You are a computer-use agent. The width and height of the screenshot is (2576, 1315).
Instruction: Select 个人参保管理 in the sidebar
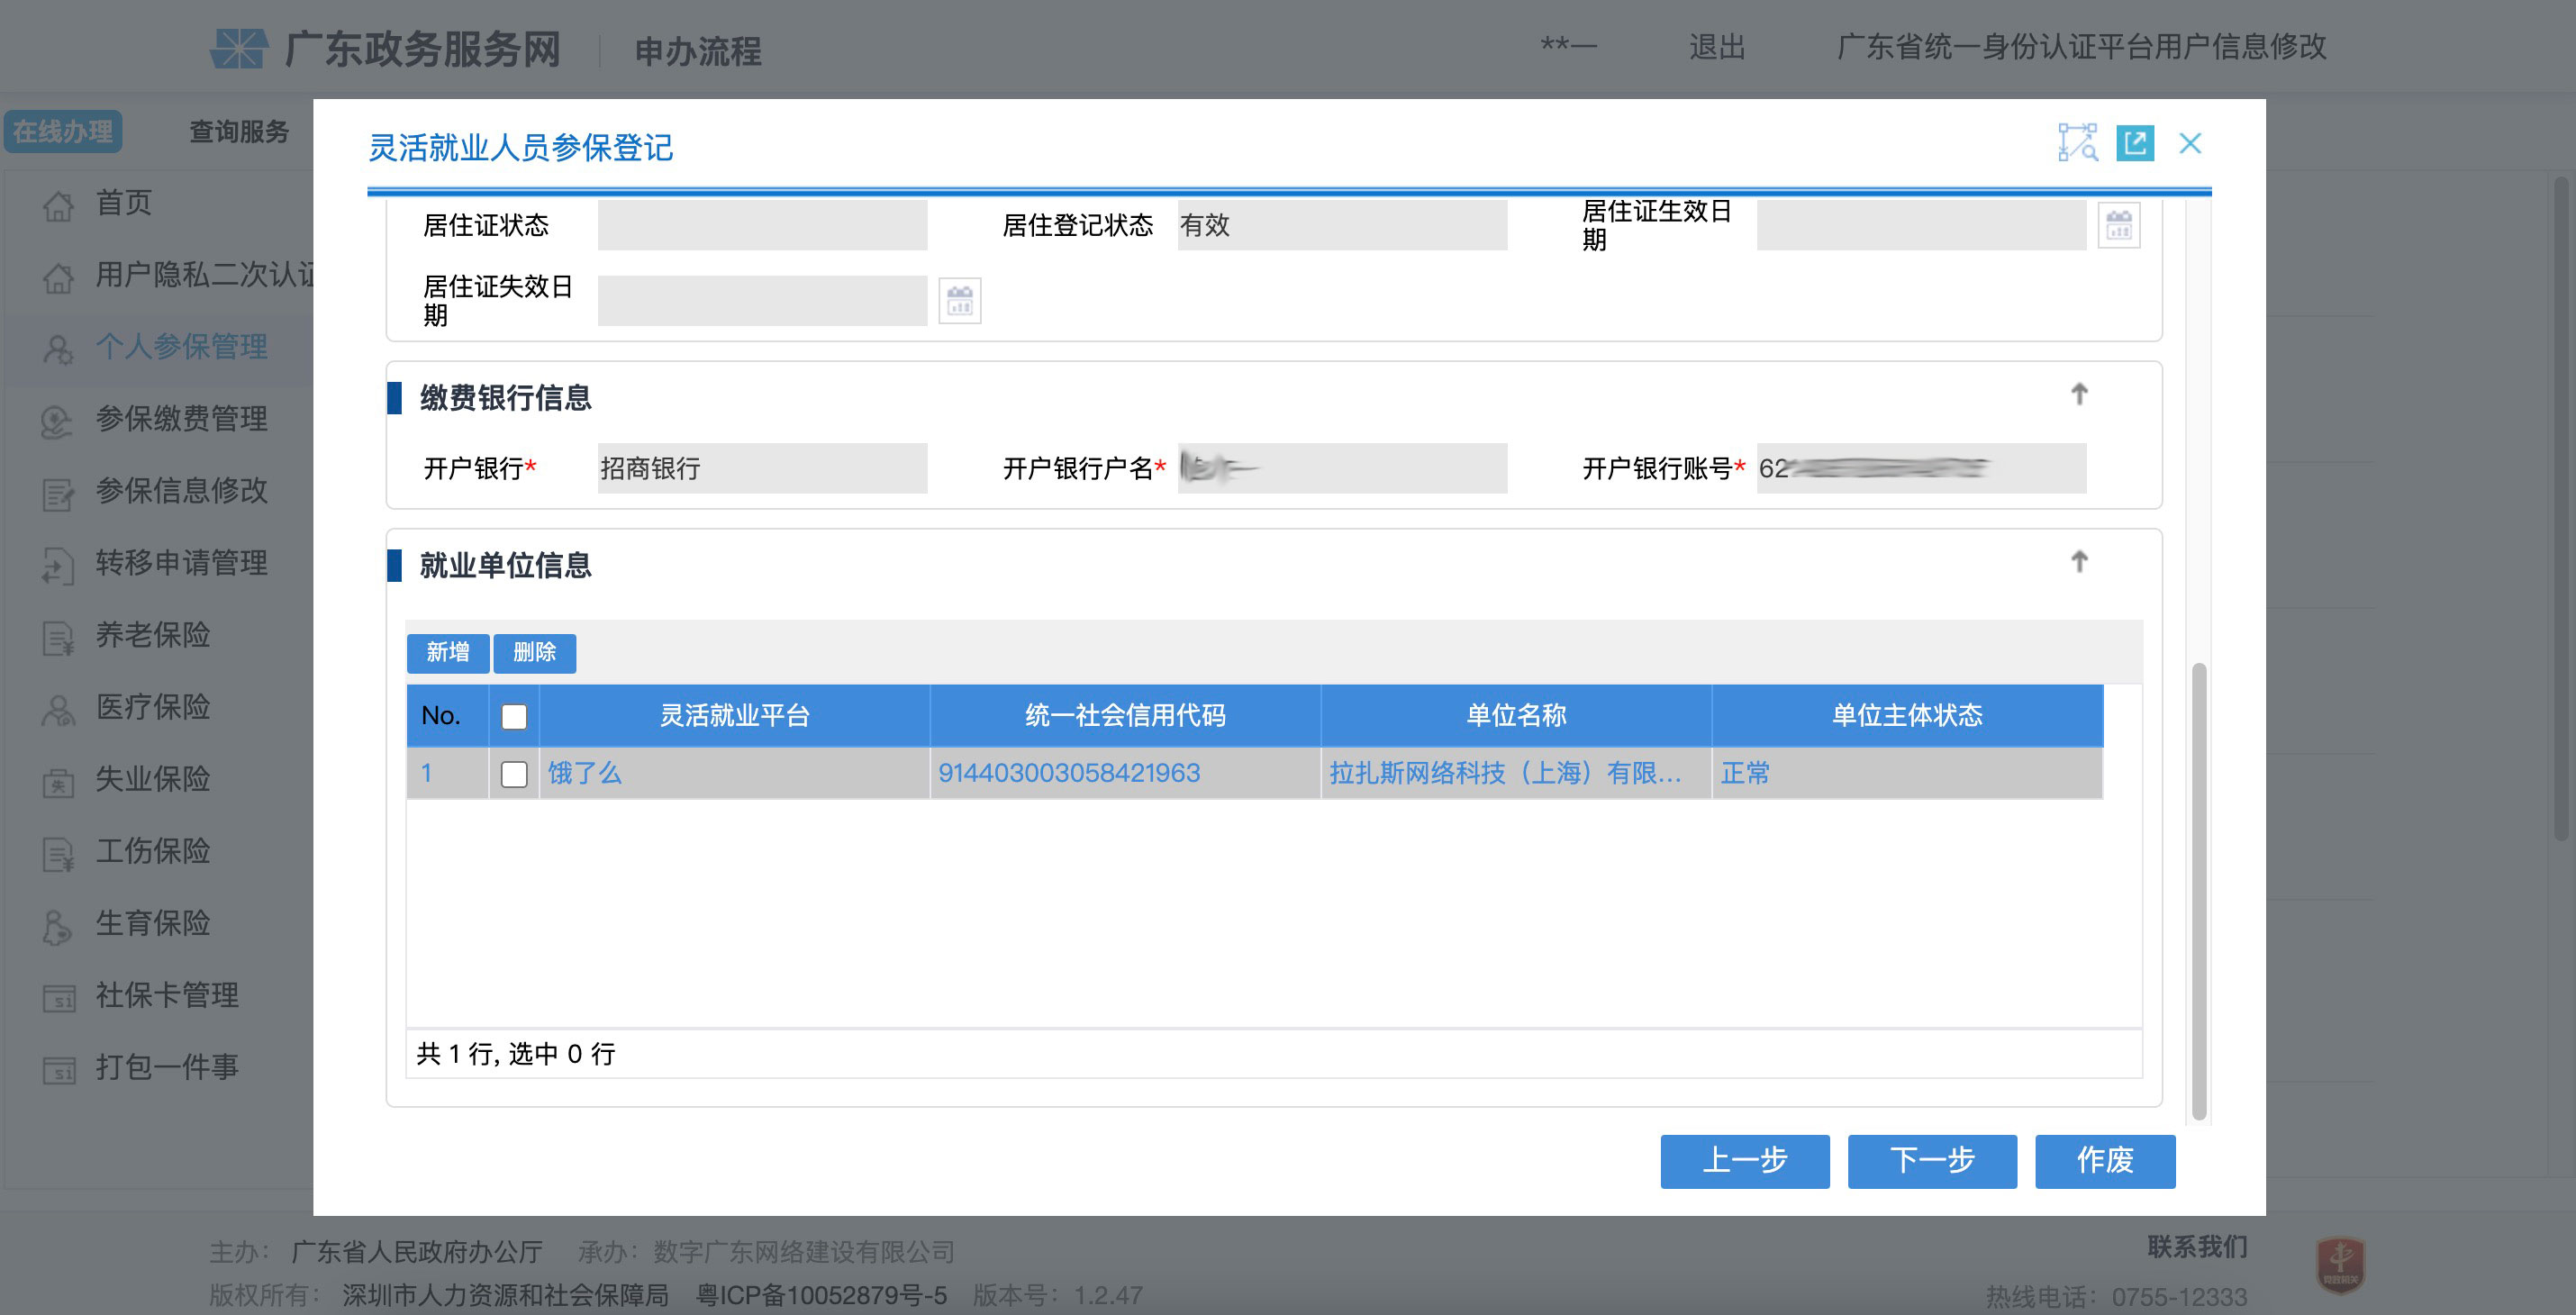coord(182,347)
